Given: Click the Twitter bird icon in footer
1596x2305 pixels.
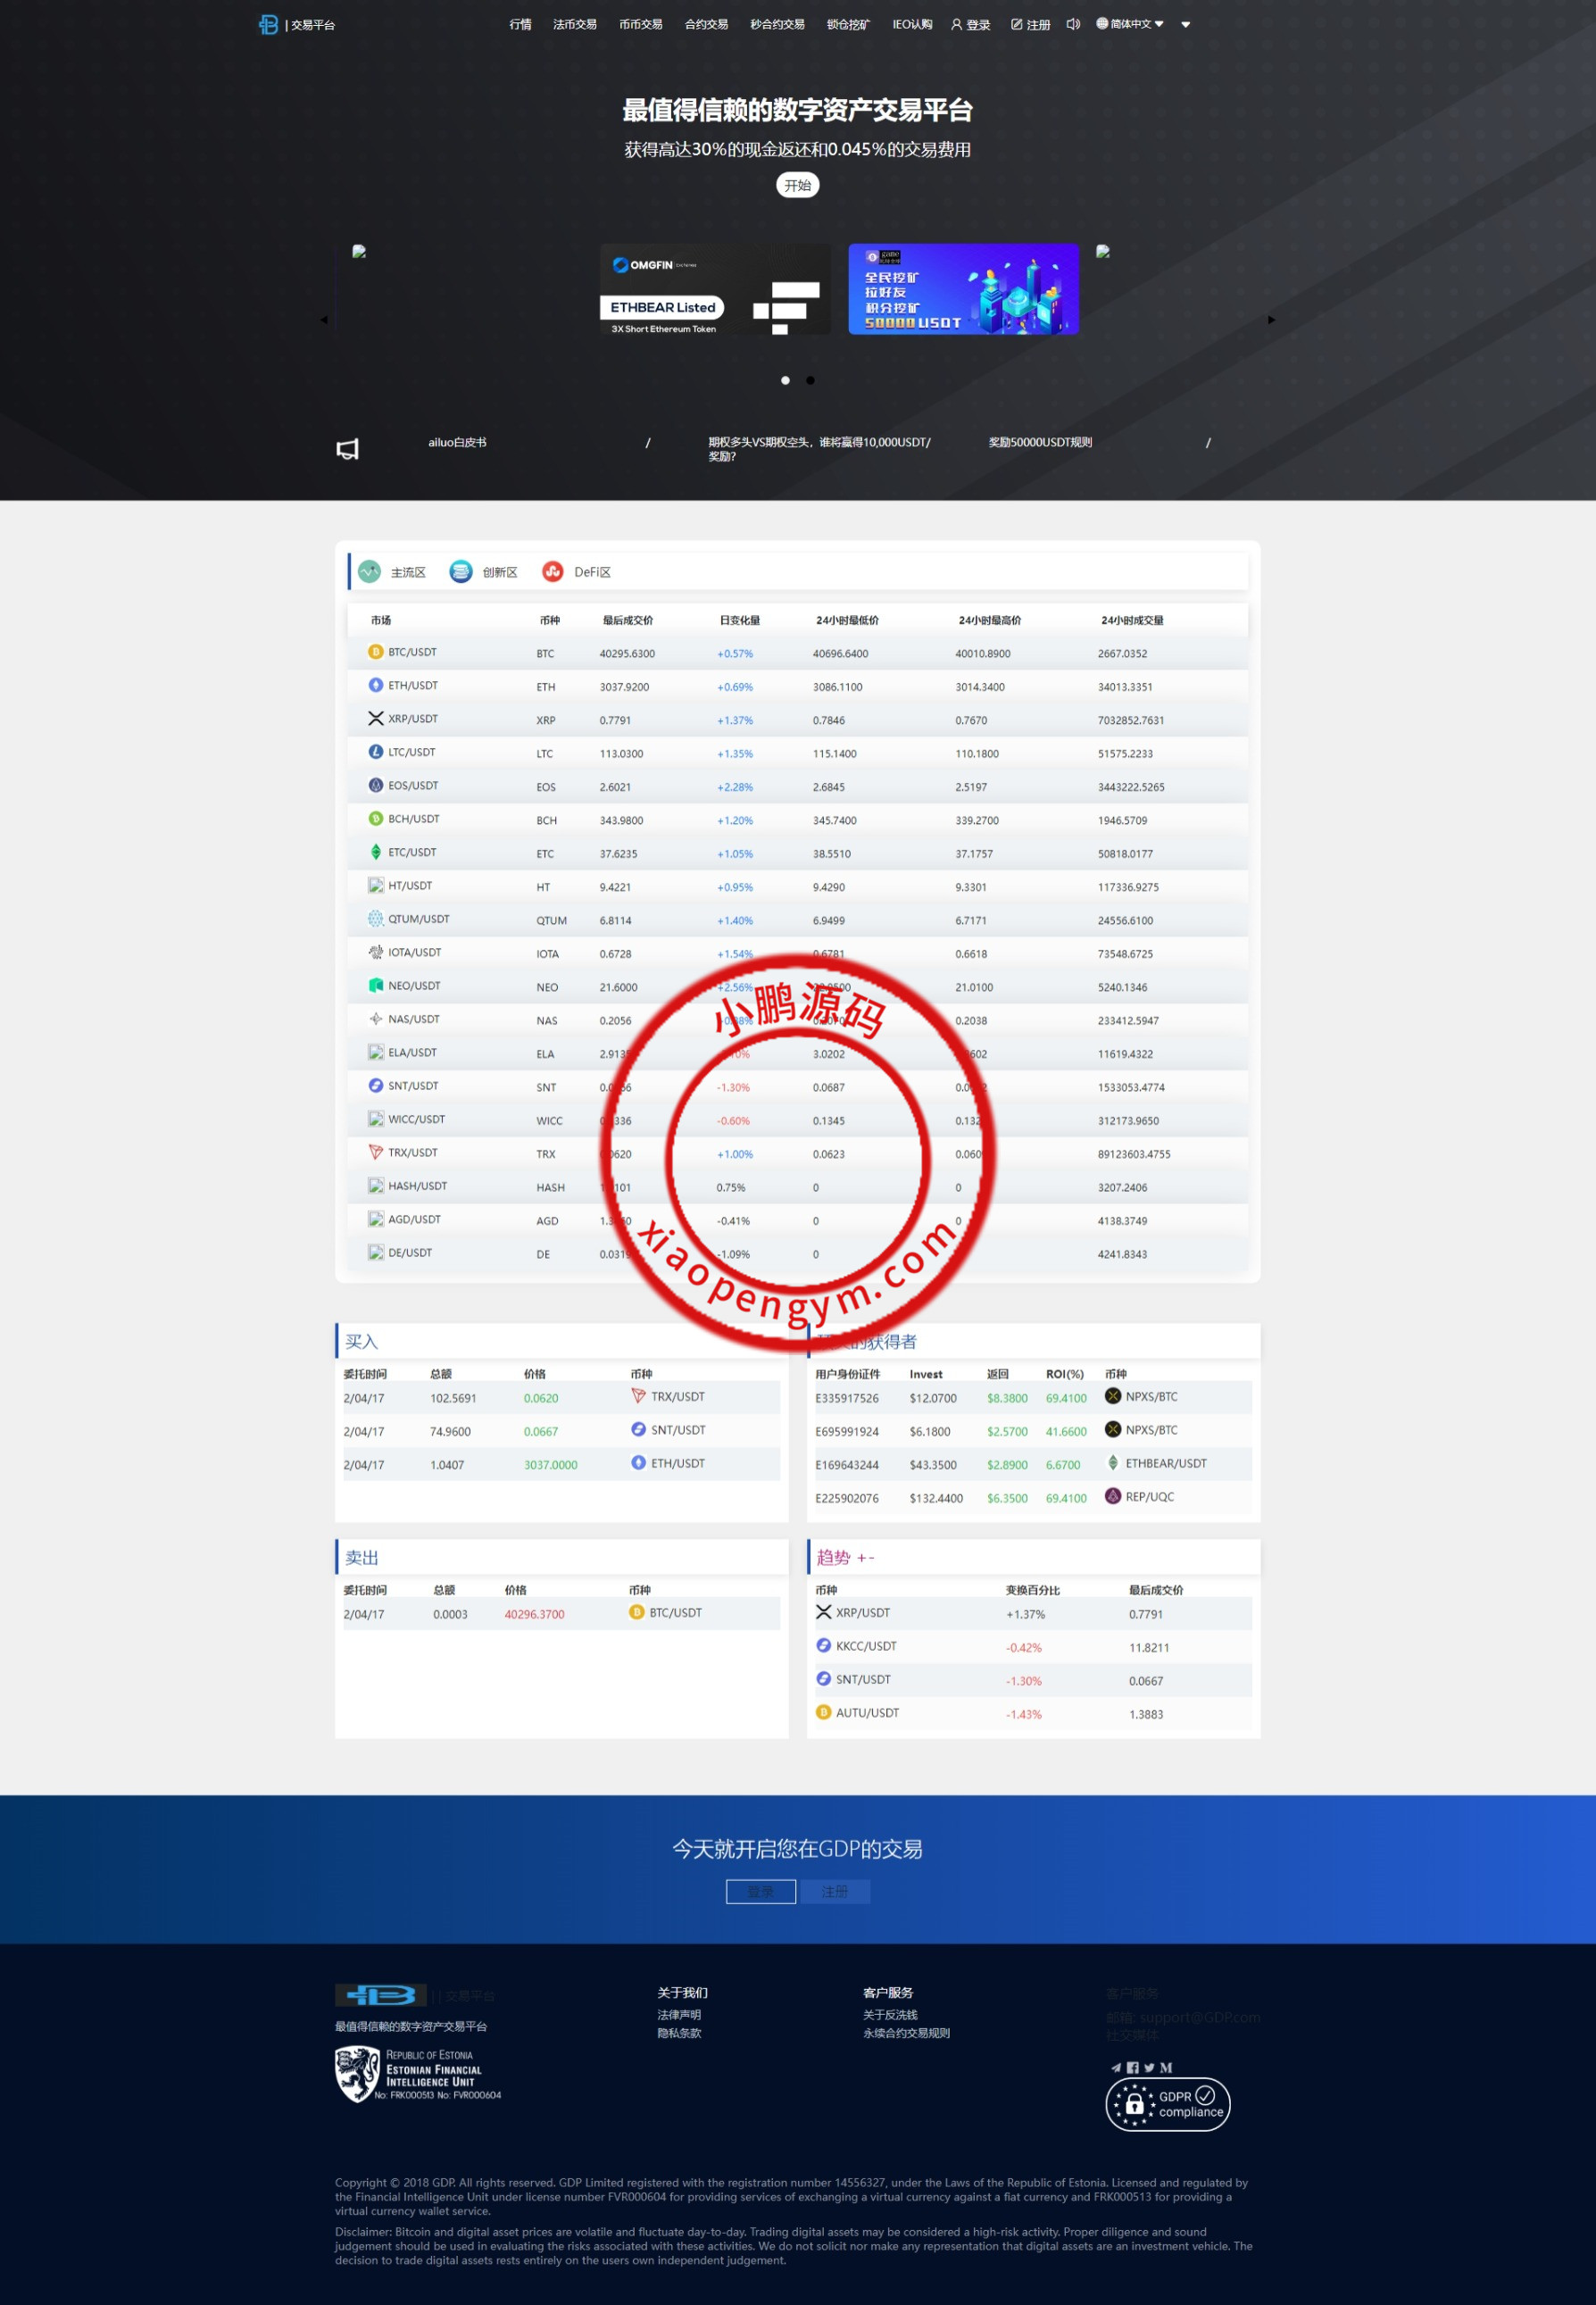Looking at the screenshot, I should [x=1149, y=2067].
